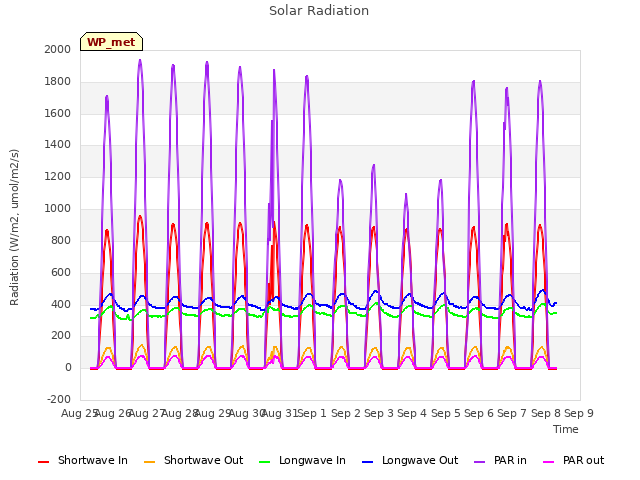This screenshot has width=640, height=480.
Task: Click the Sep 2 x-axis label
Action: coord(346,413)
